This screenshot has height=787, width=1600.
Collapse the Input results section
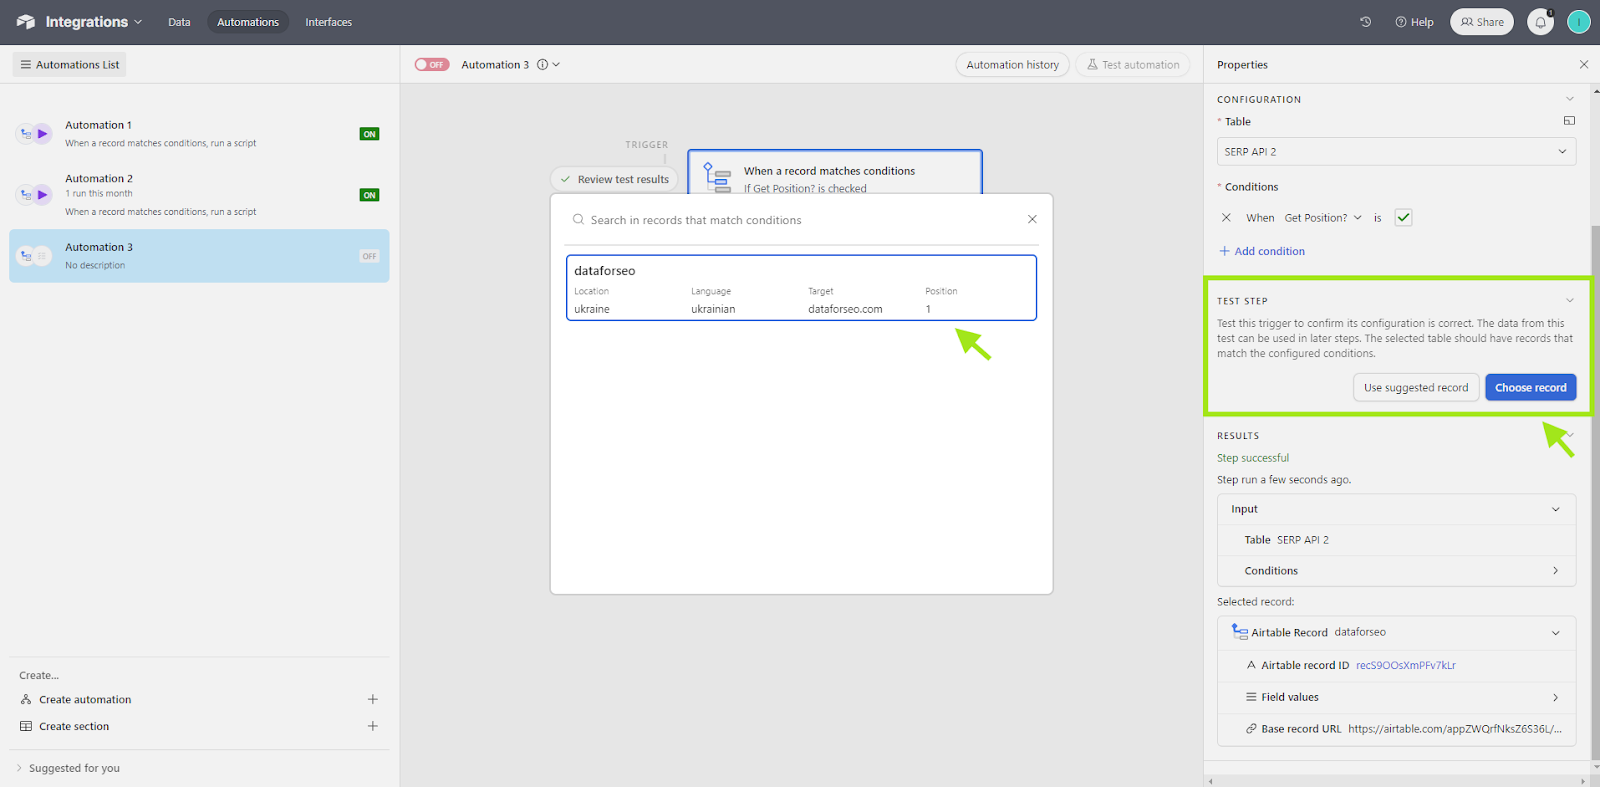click(1555, 509)
